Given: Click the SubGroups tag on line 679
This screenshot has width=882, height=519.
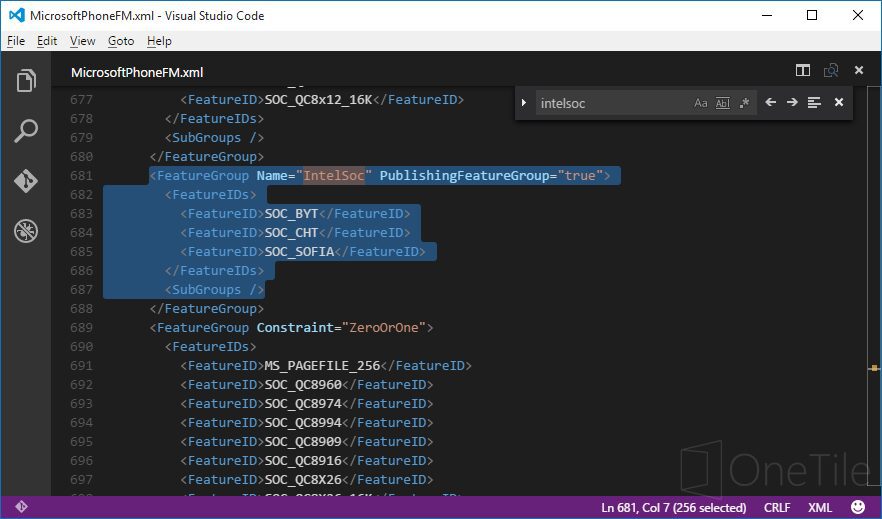Looking at the screenshot, I should point(214,138).
